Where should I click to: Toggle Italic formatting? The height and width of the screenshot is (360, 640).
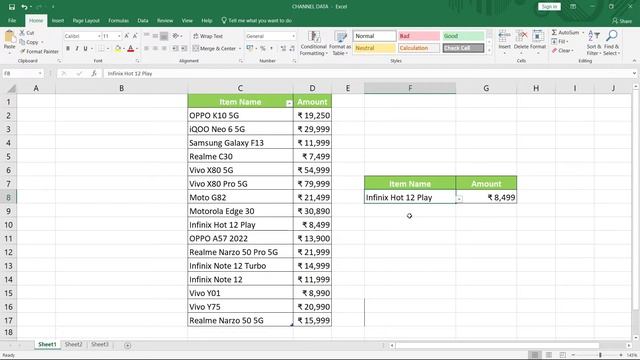click(x=77, y=49)
